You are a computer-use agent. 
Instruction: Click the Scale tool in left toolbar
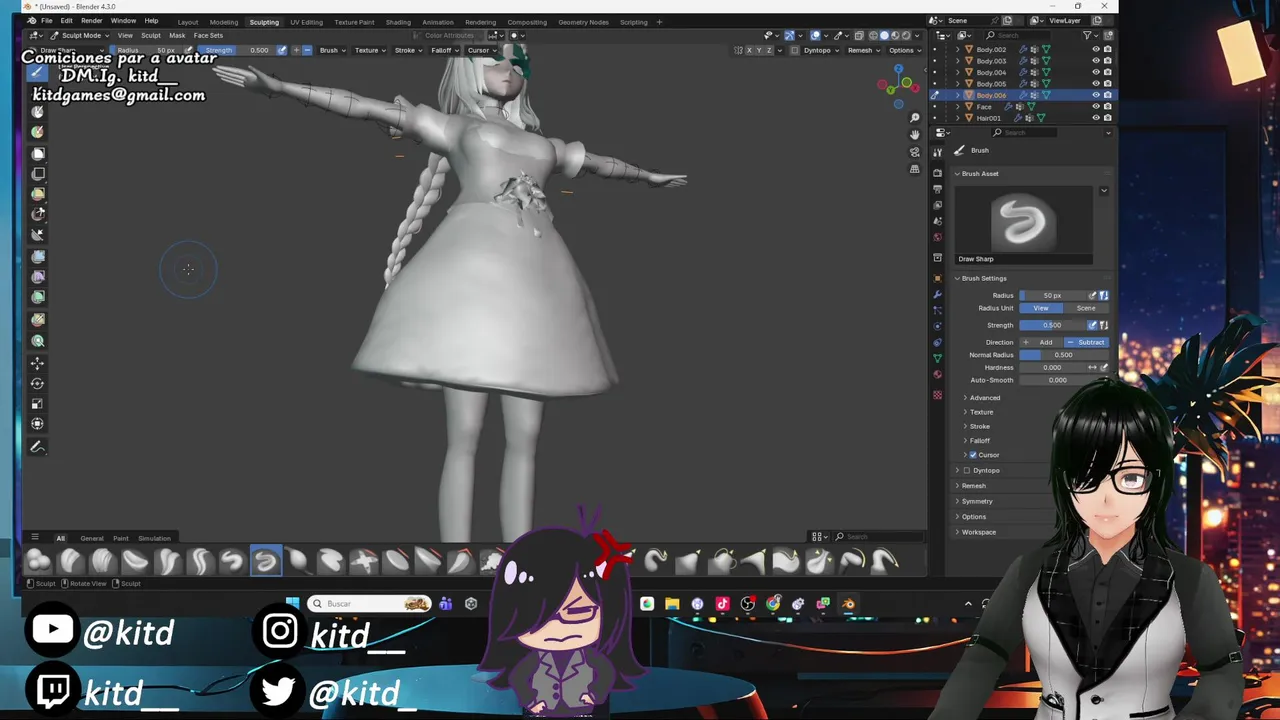point(38,404)
